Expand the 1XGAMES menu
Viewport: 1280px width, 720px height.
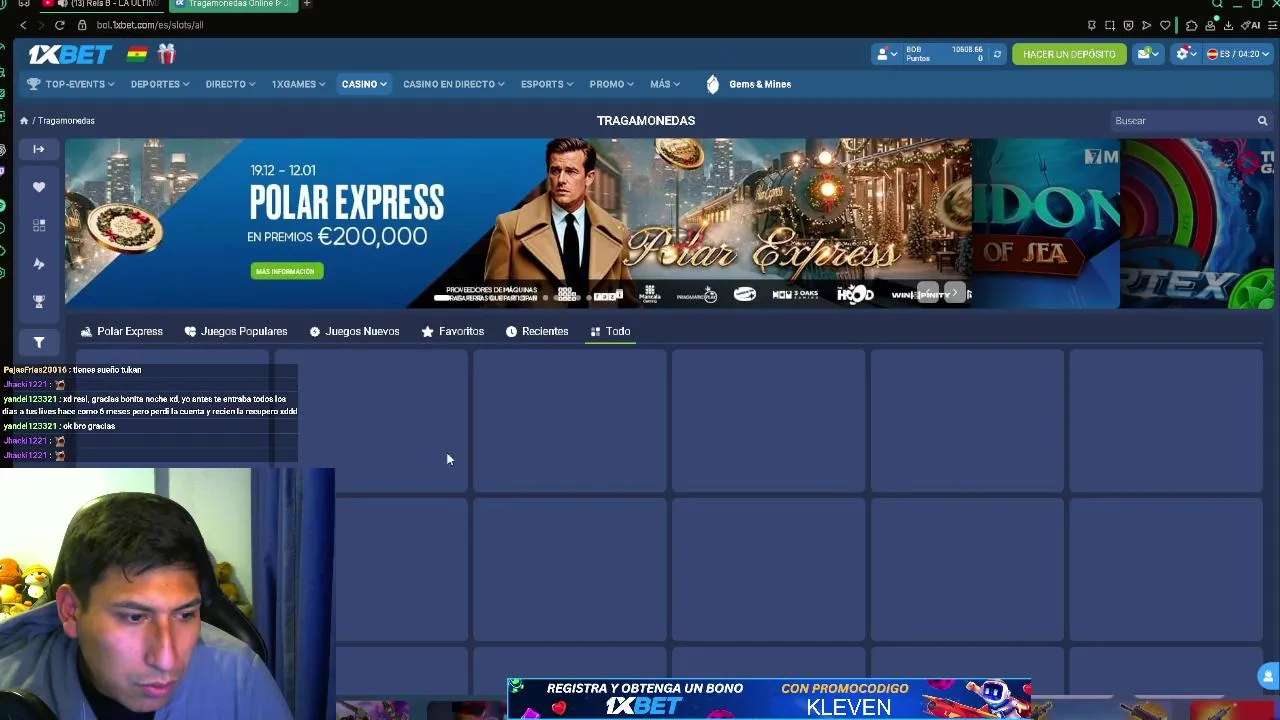tap(298, 85)
